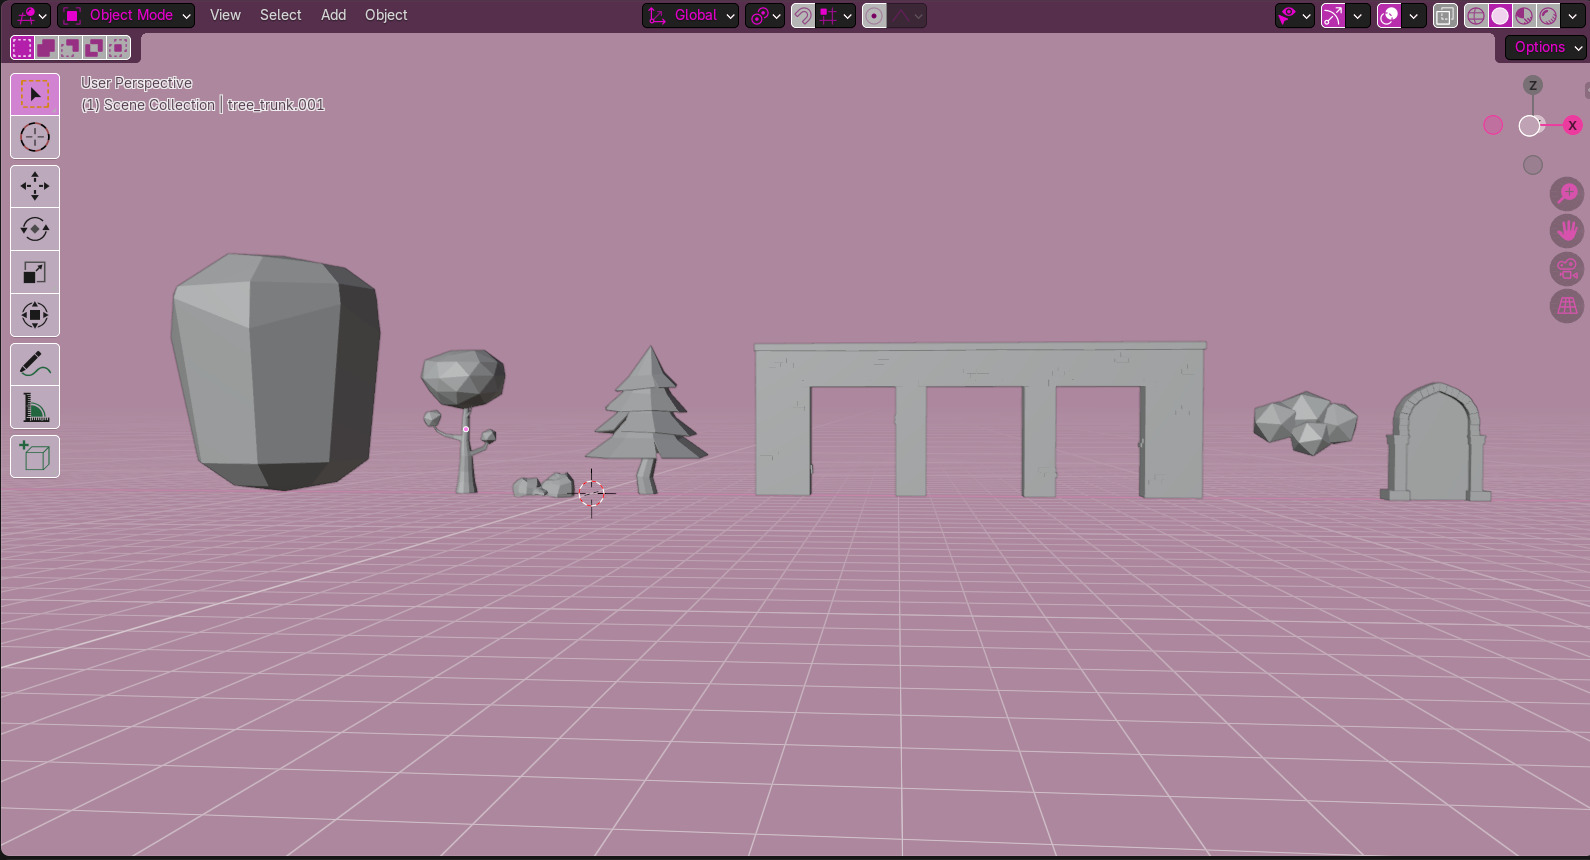Toggle proportional editing

click(x=874, y=15)
